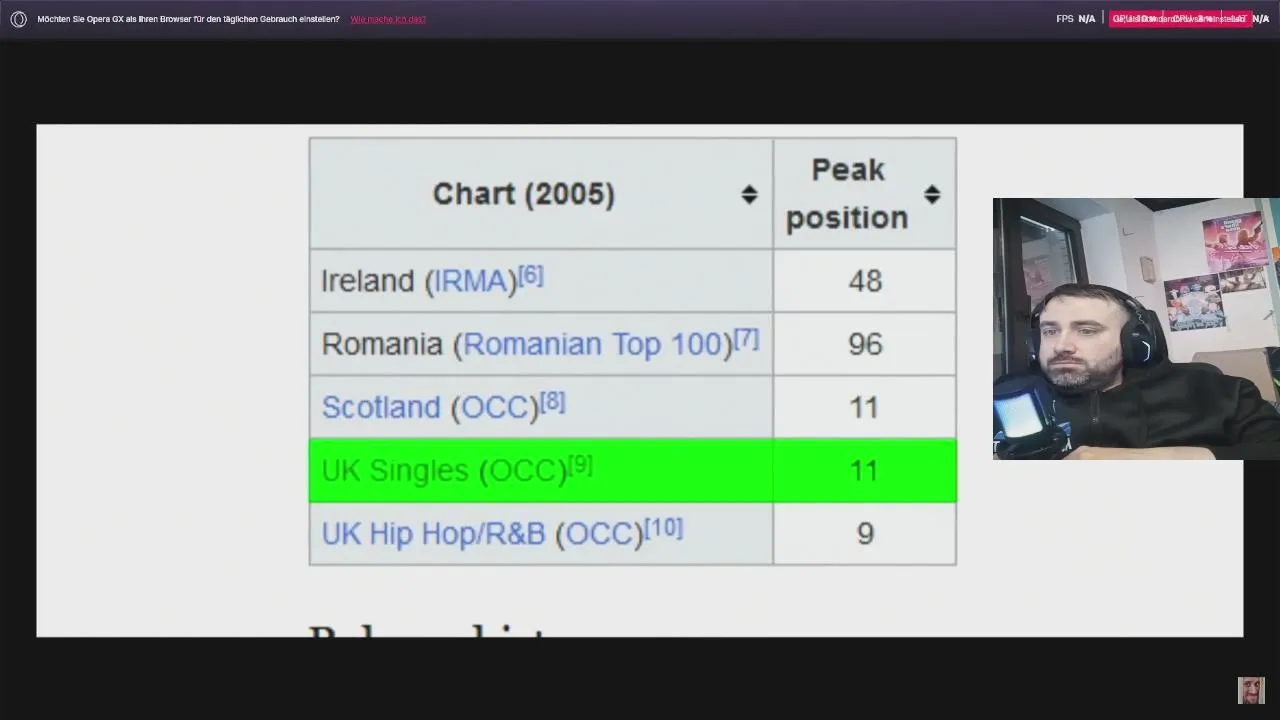Click the small face avatar thumbnail
The height and width of the screenshot is (720, 1280).
[1251, 690]
